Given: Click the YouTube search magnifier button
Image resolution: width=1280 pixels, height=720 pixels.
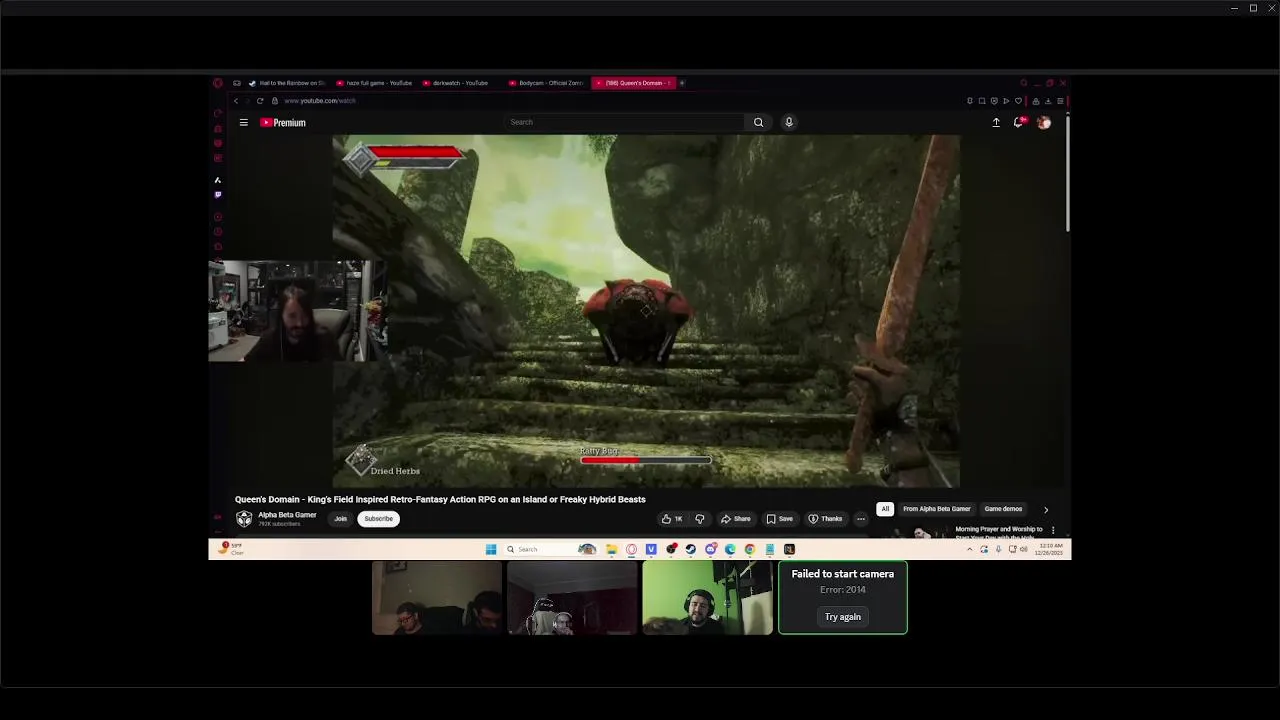Looking at the screenshot, I should (x=758, y=122).
